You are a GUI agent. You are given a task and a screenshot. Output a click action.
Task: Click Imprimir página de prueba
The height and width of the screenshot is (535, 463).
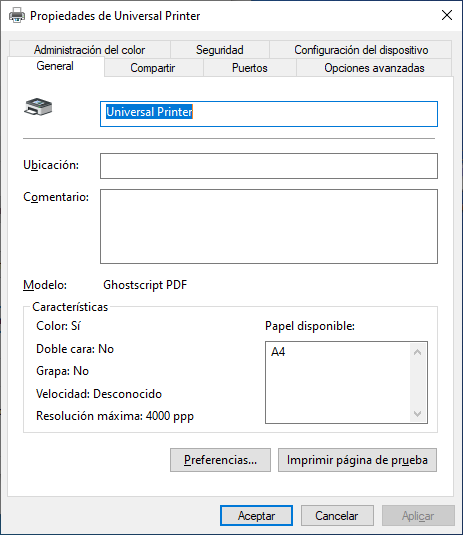[x=357, y=460]
